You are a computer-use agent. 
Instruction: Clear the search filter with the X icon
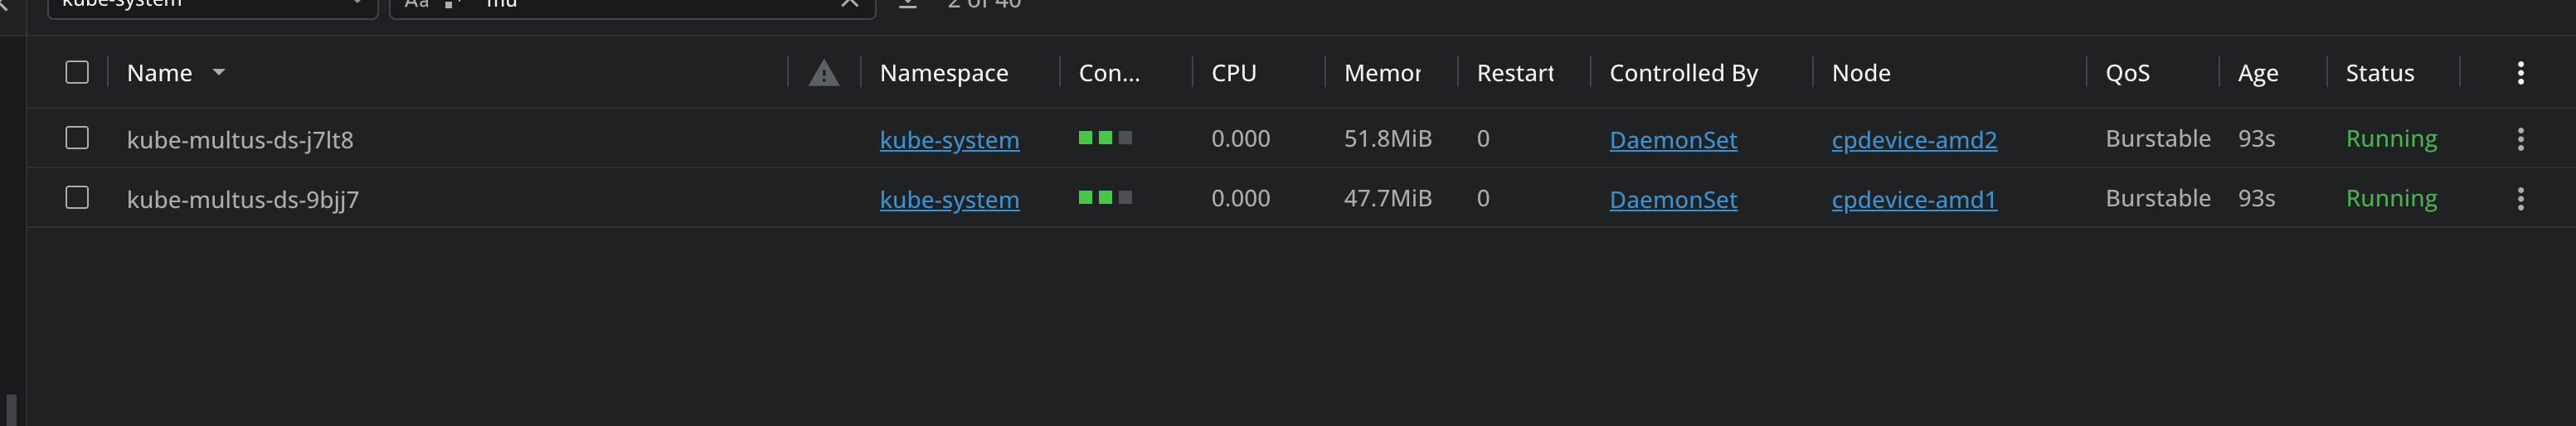tap(849, 3)
